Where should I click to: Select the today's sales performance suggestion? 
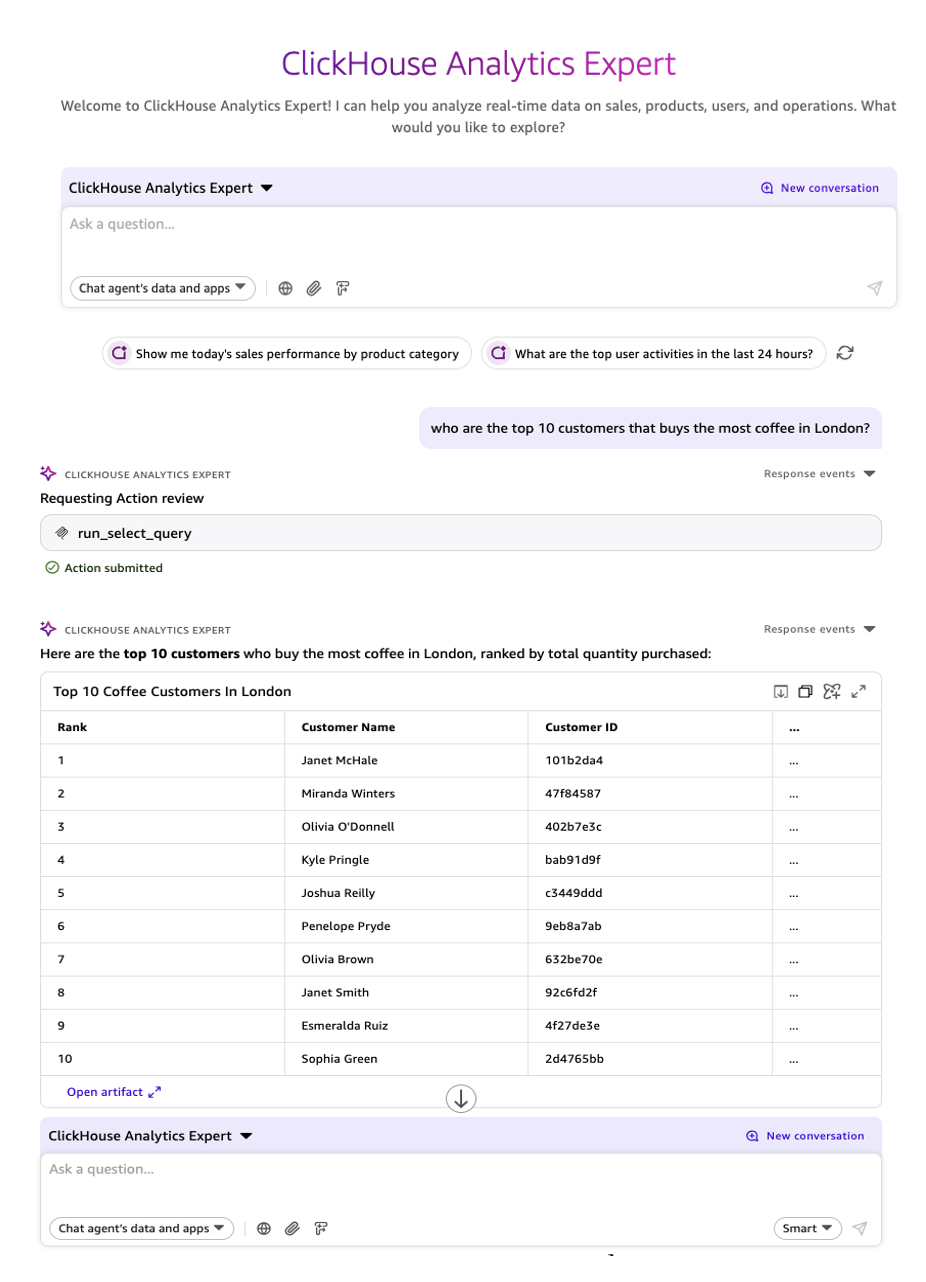pos(286,353)
